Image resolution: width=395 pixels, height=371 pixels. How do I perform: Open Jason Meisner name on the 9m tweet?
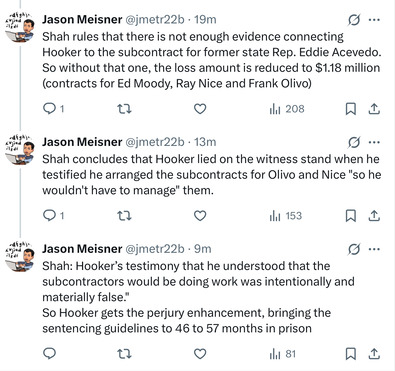pos(82,249)
